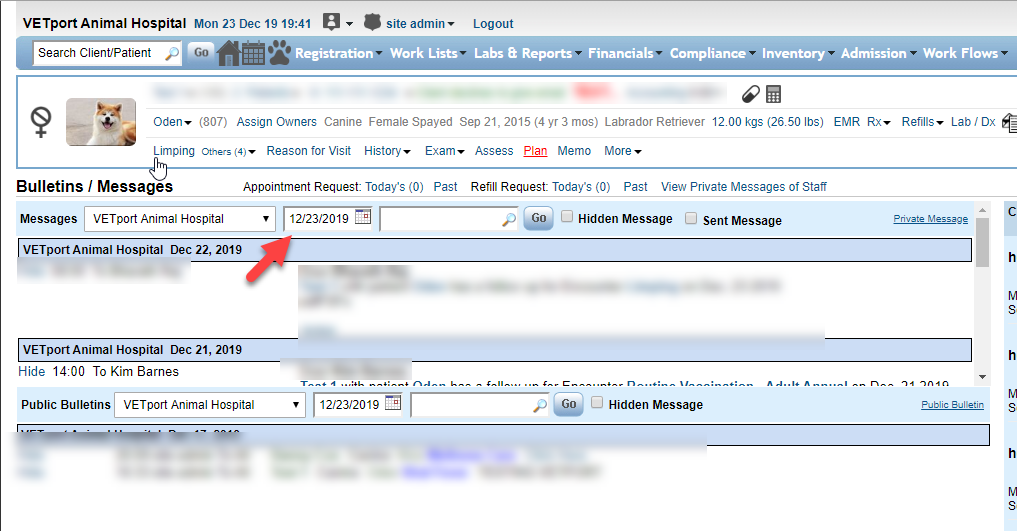The image size is (1017, 531).
Task: Expand the Others (4) dropdown
Action: pos(228,152)
